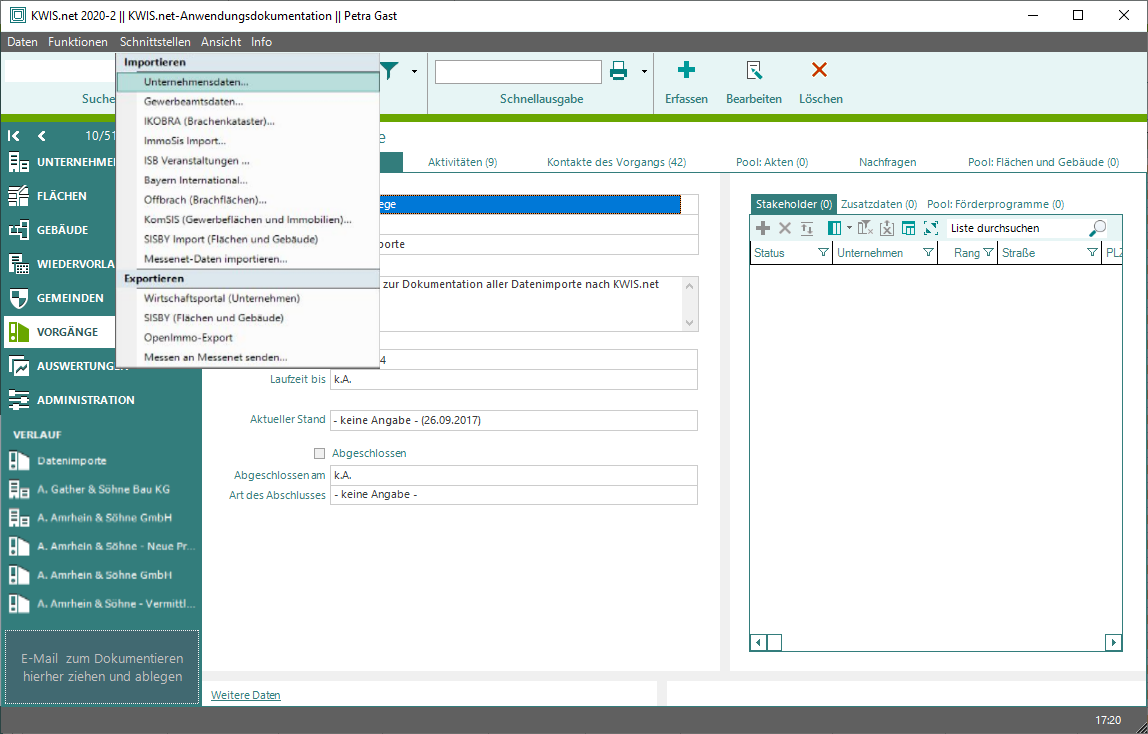Open the Daten menu
This screenshot has height=734, width=1148.
click(23, 42)
